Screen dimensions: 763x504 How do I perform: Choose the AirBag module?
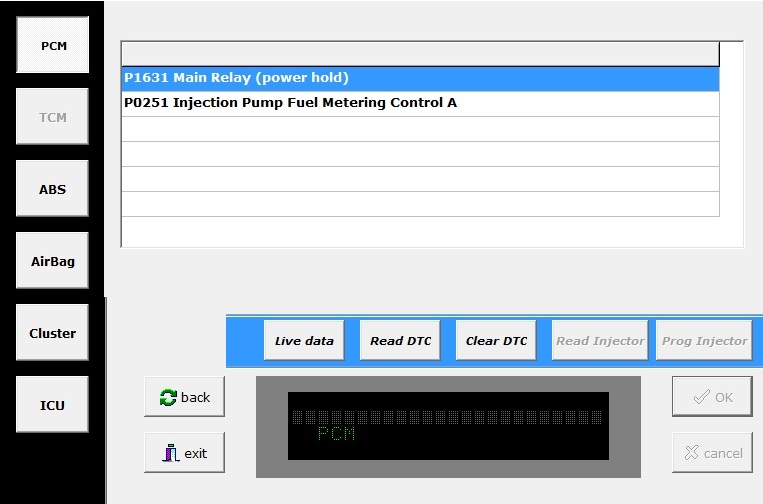[53, 261]
